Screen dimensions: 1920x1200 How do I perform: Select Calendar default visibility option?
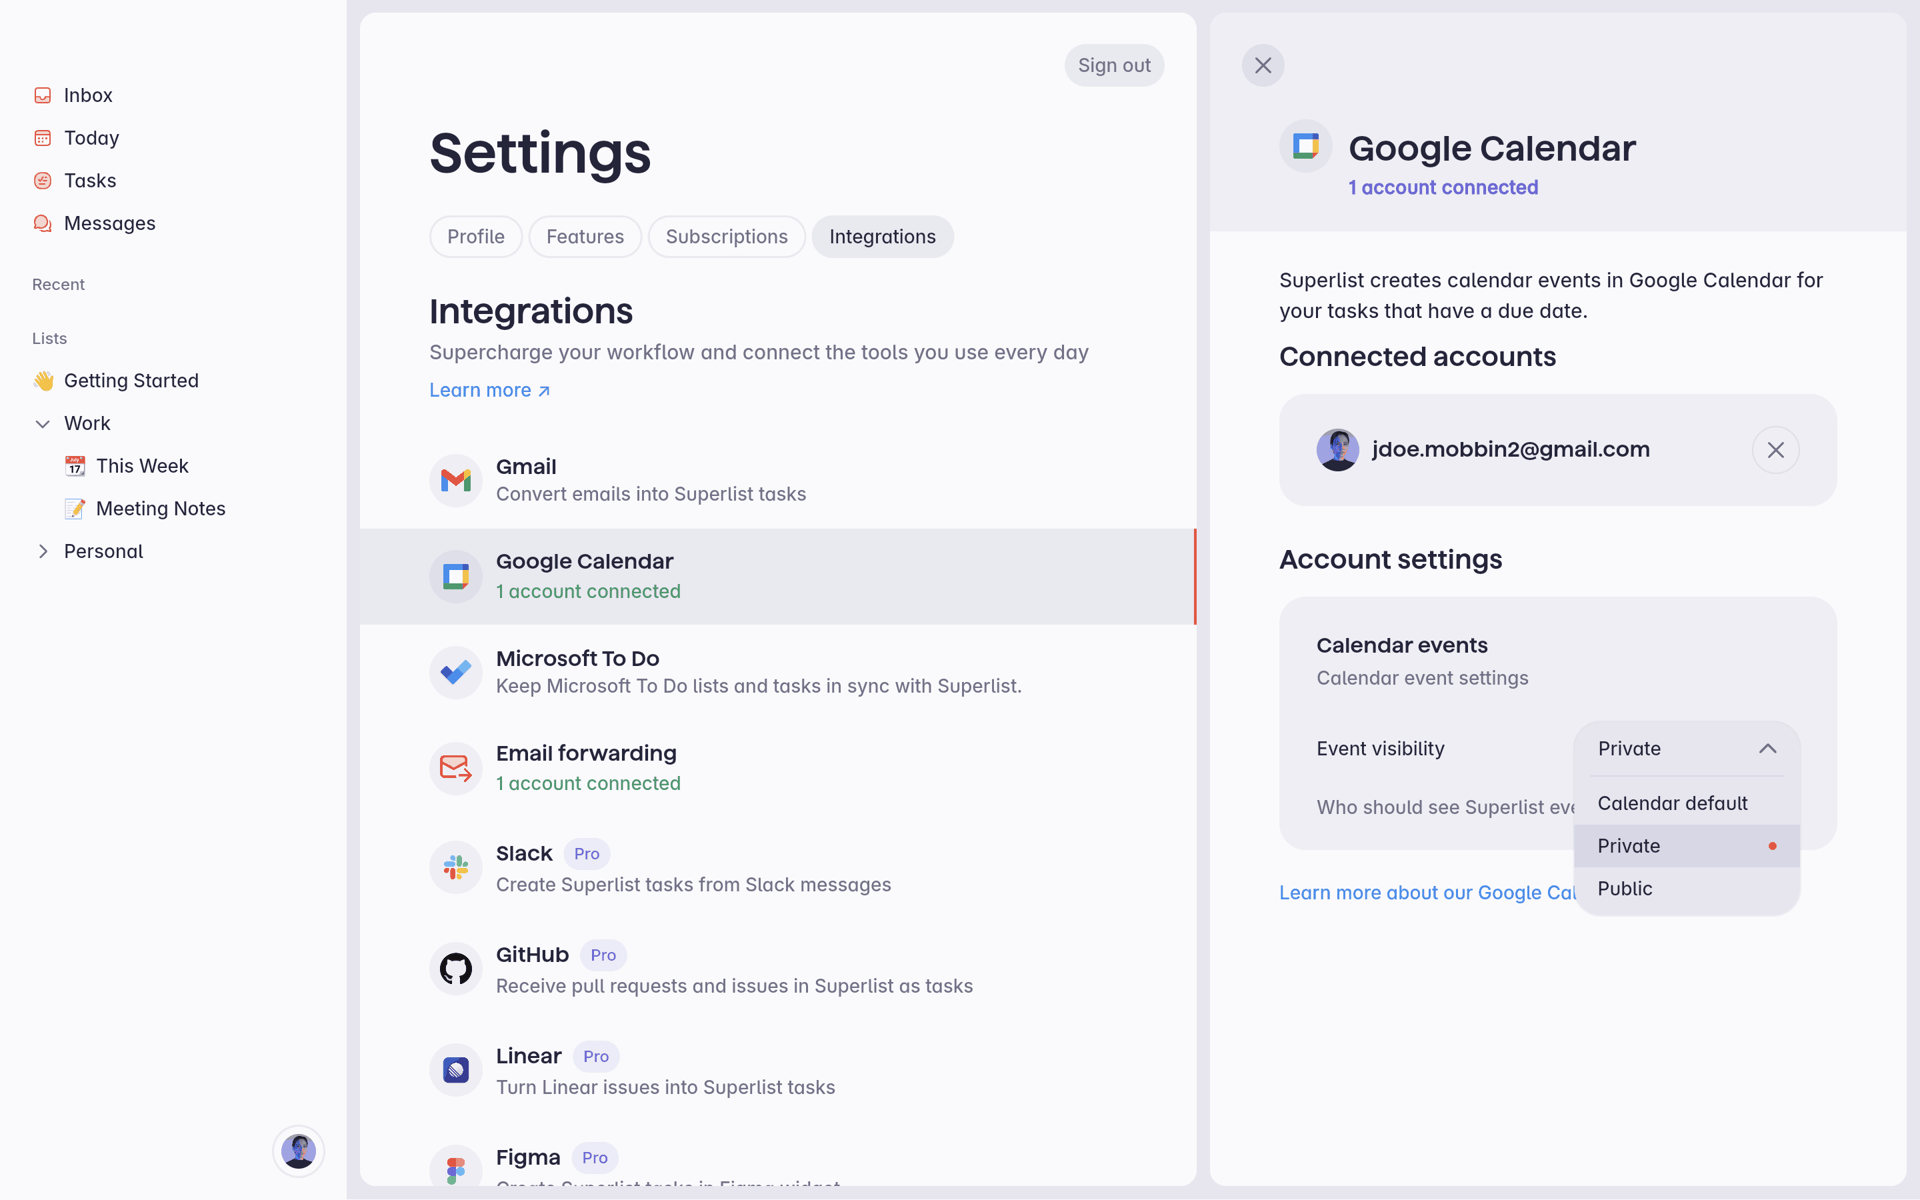pyautogui.click(x=1687, y=804)
